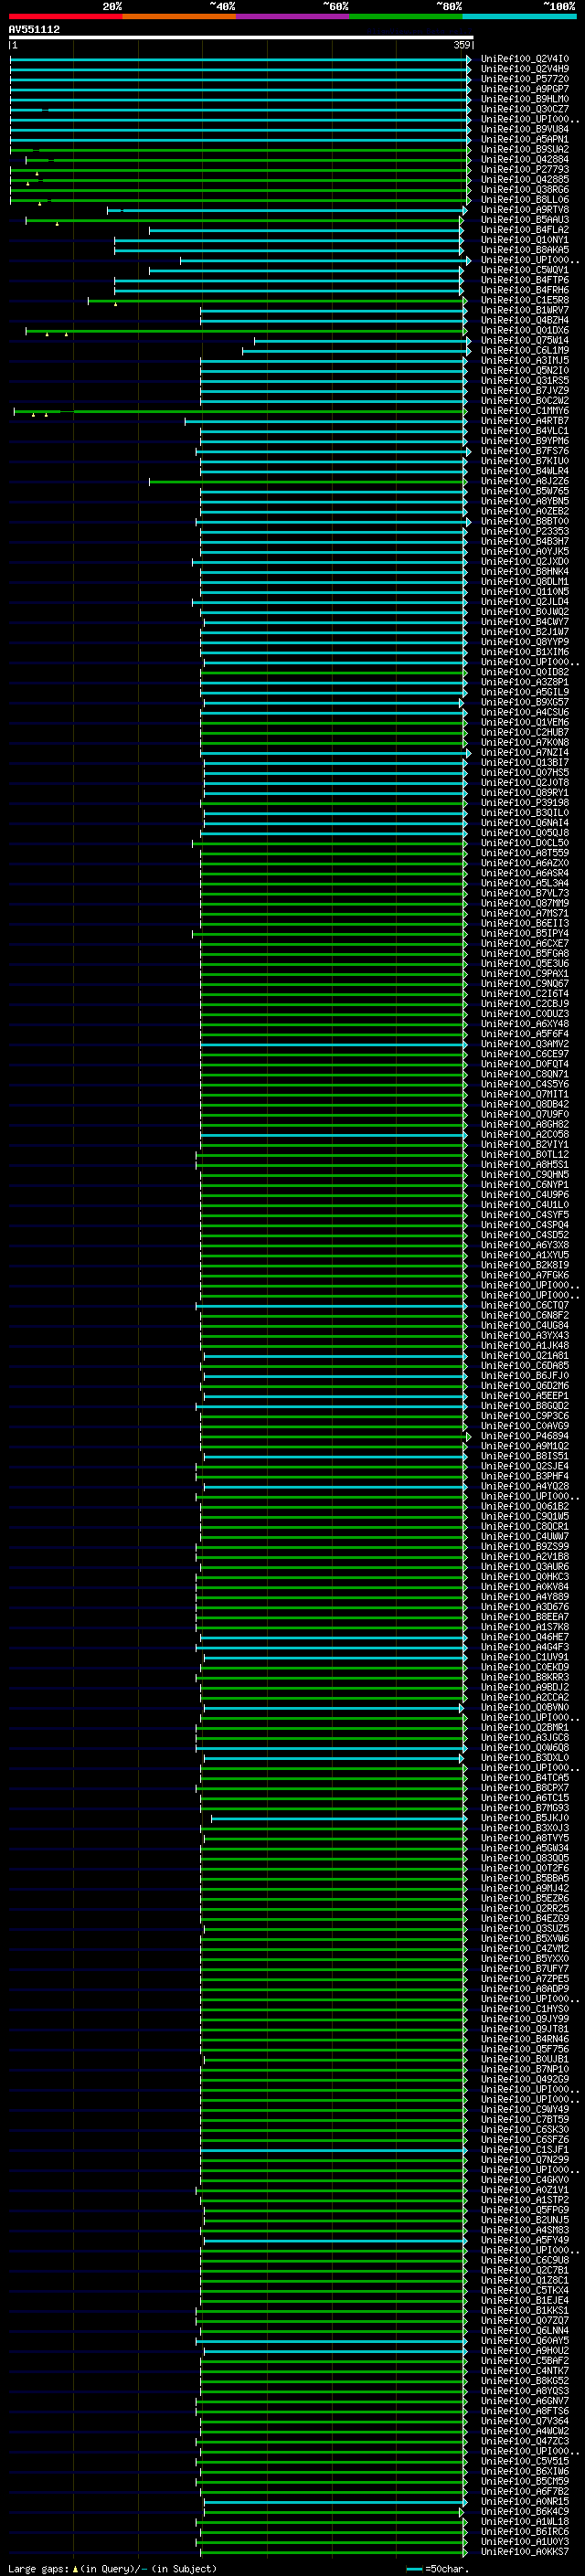Select the UniRef100_Q42885 label
Image resolution: width=585 pixels, height=2576 pixels.
click(x=525, y=180)
